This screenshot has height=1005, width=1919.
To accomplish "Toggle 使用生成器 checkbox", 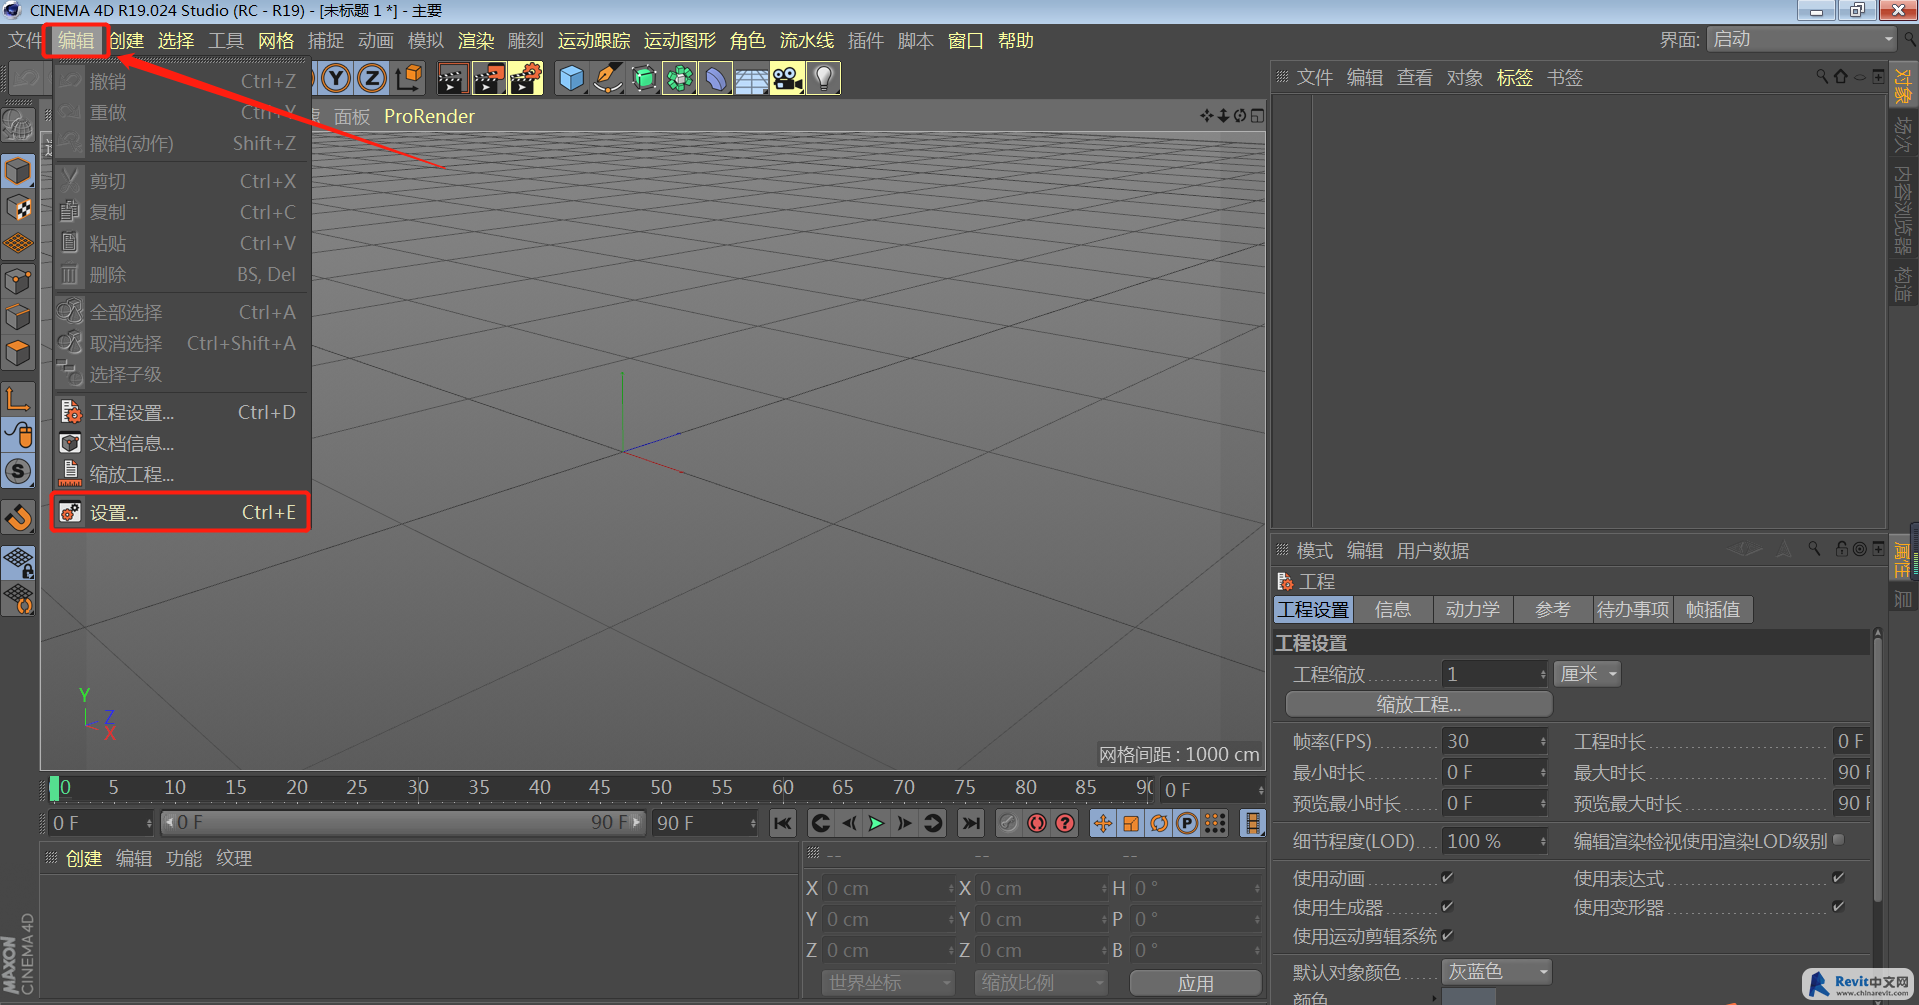I will [x=1447, y=906].
